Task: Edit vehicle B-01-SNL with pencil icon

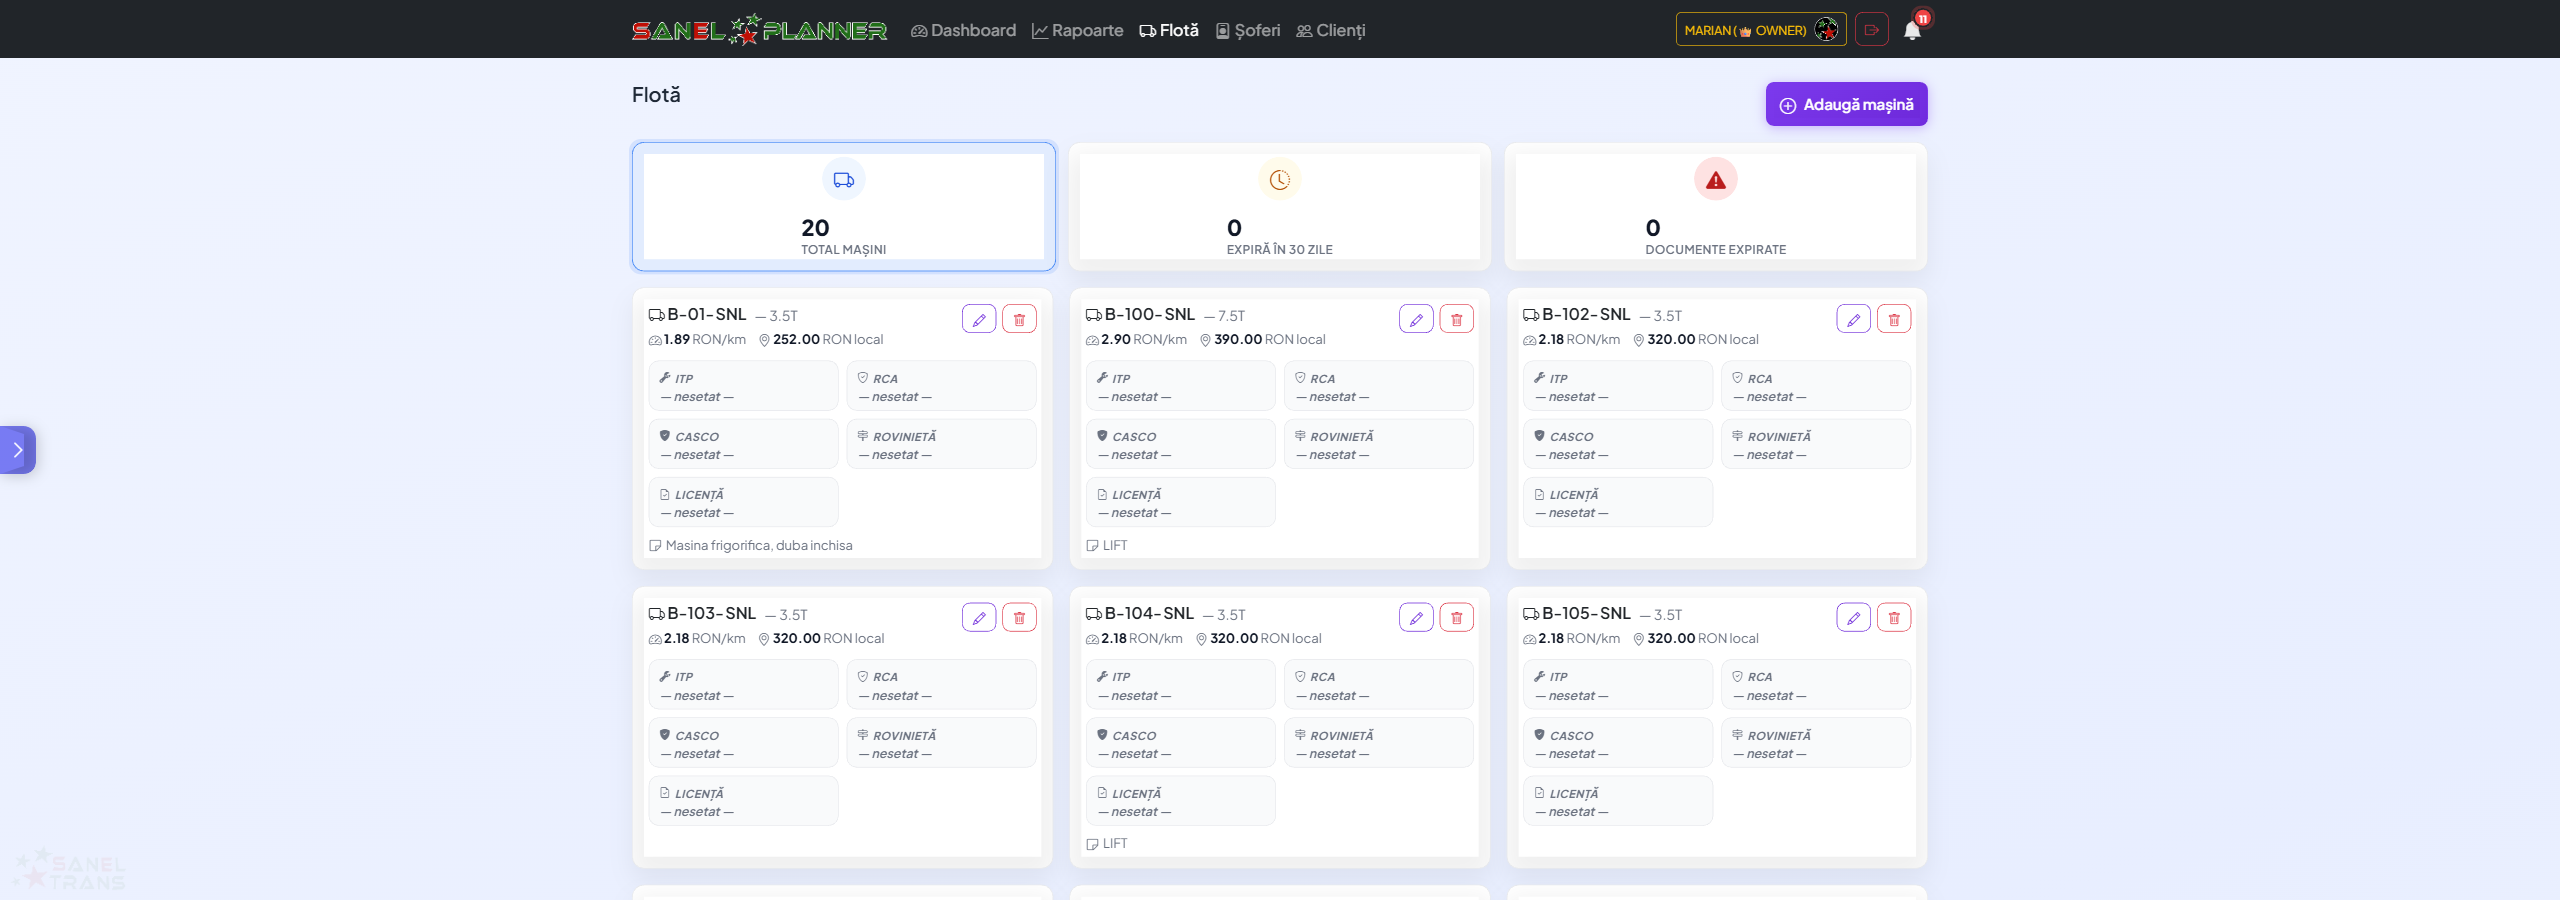Action: [x=979, y=319]
